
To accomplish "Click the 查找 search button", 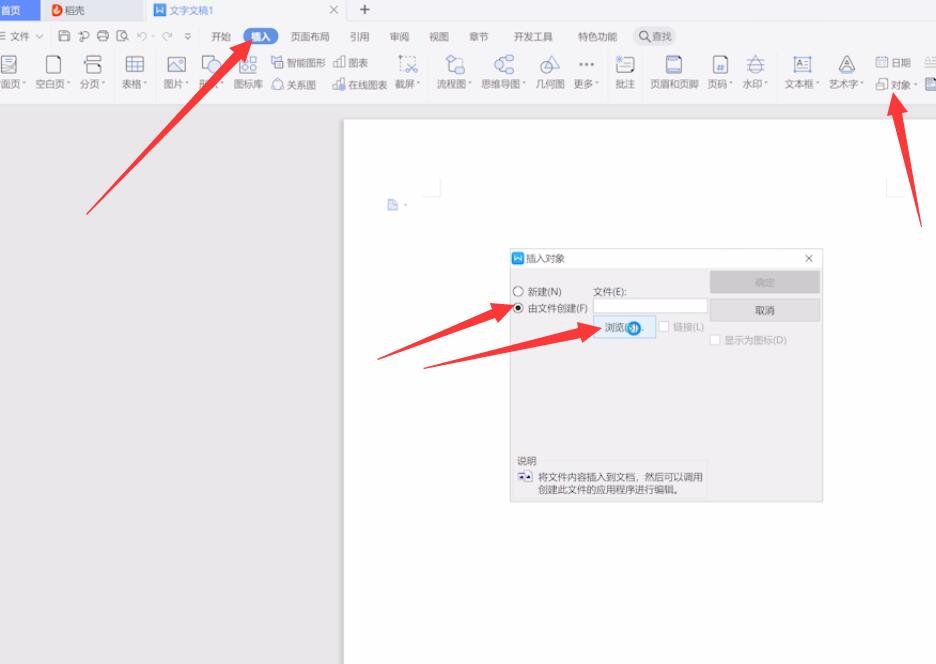I will (655, 36).
